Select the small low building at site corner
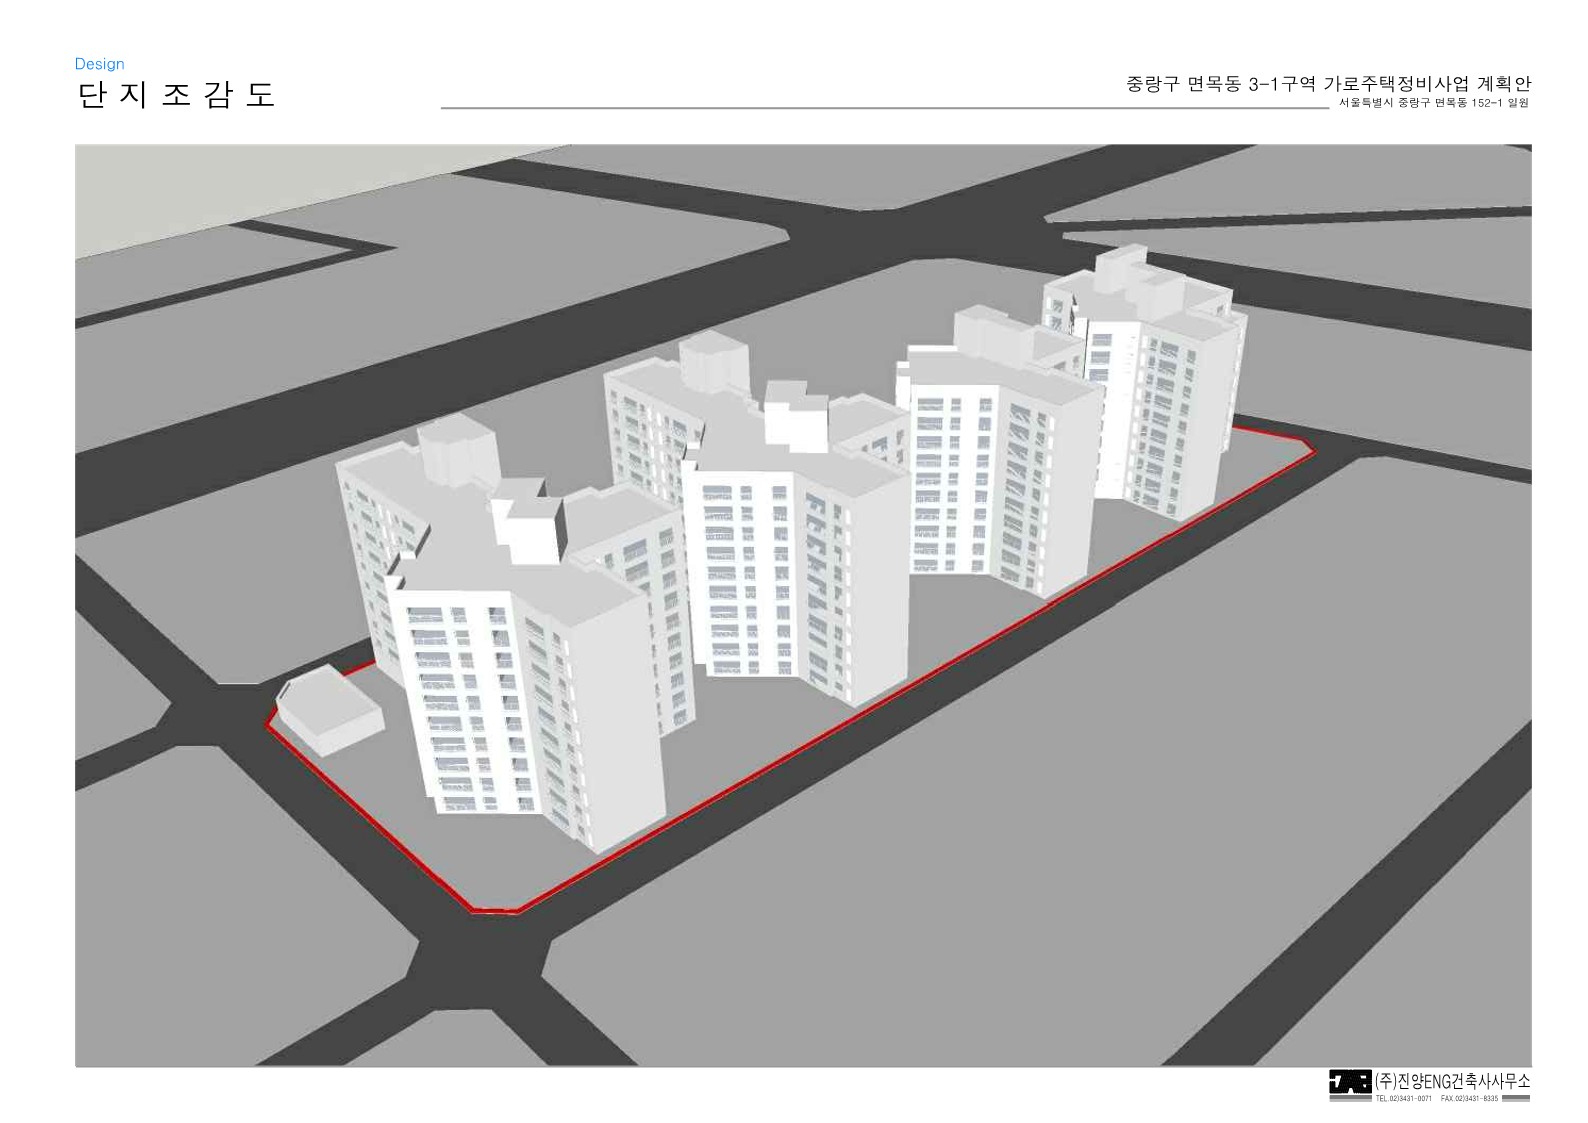The image size is (1588, 1123). coord(330,708)
